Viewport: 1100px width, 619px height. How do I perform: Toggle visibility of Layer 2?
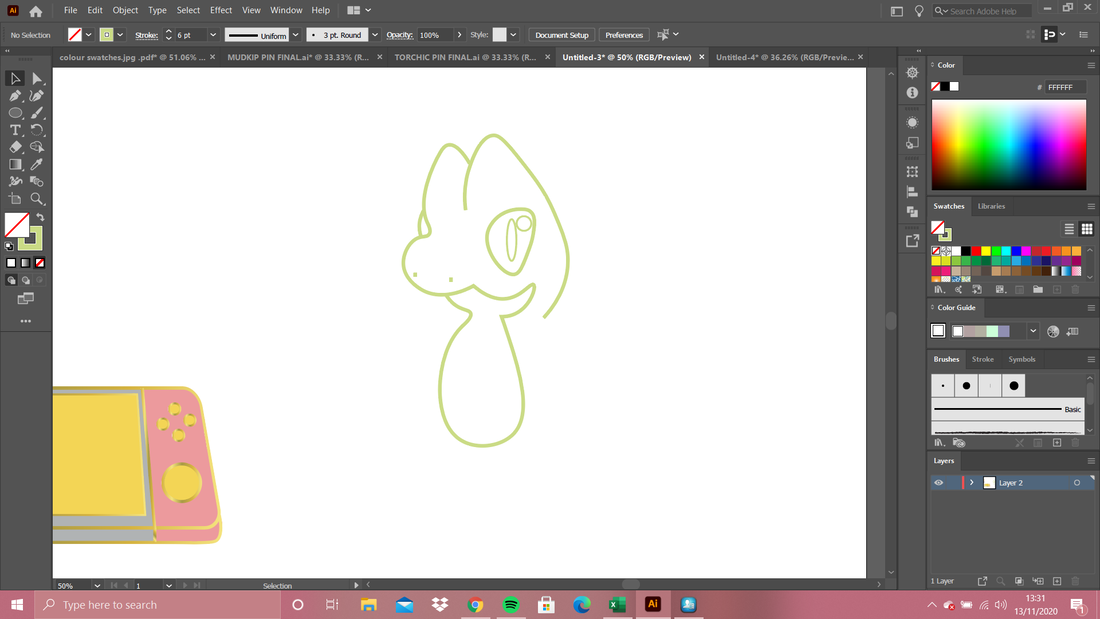click(x=939, y=483)
